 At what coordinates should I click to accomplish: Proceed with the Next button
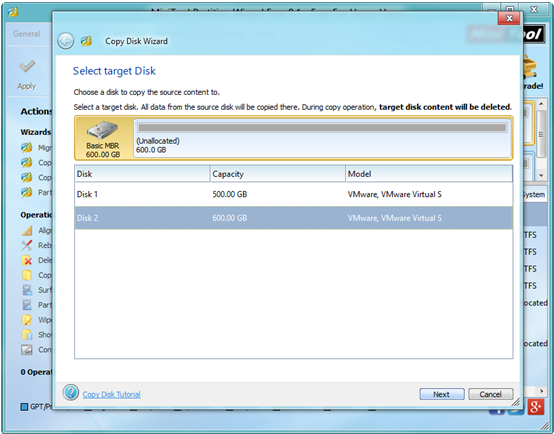442,394
